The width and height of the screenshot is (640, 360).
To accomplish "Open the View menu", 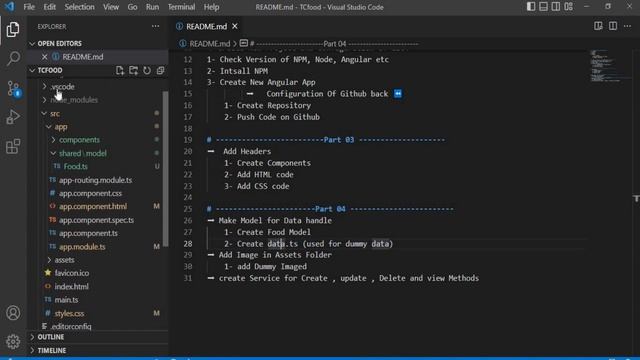I will (x=111, y=7).
